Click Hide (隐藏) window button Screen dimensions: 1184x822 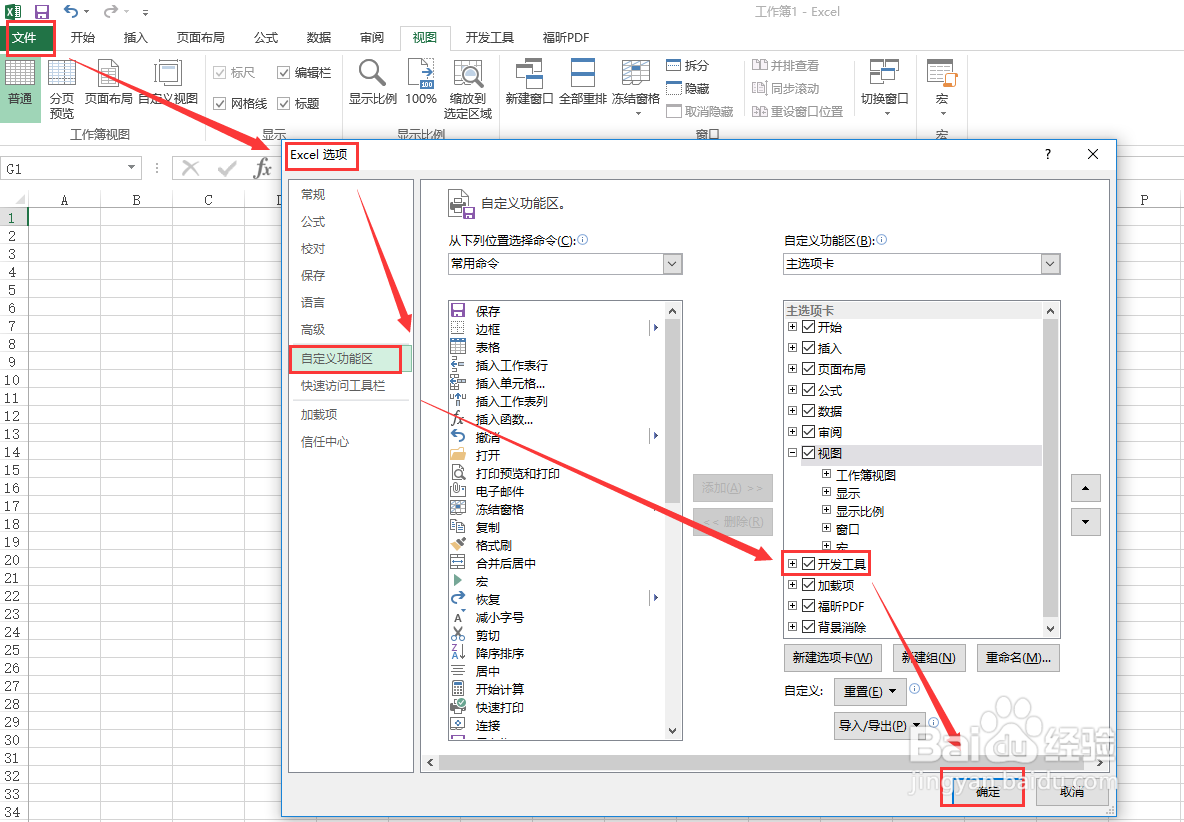point(688,88)
